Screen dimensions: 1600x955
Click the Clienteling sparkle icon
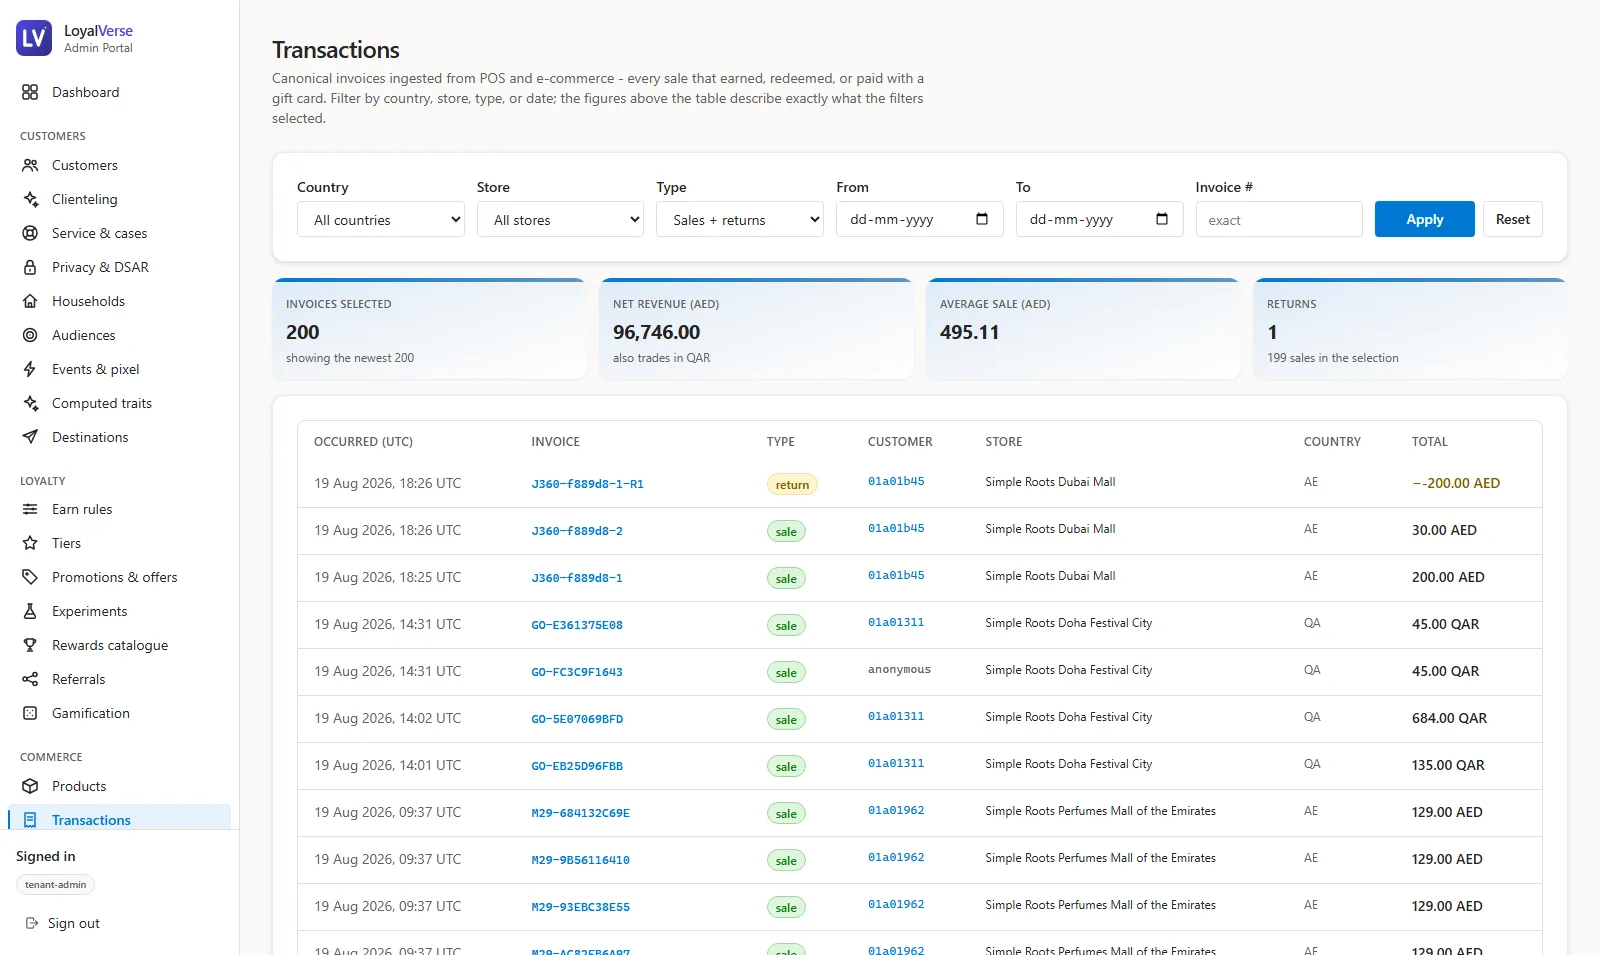(x=30, y=199)
